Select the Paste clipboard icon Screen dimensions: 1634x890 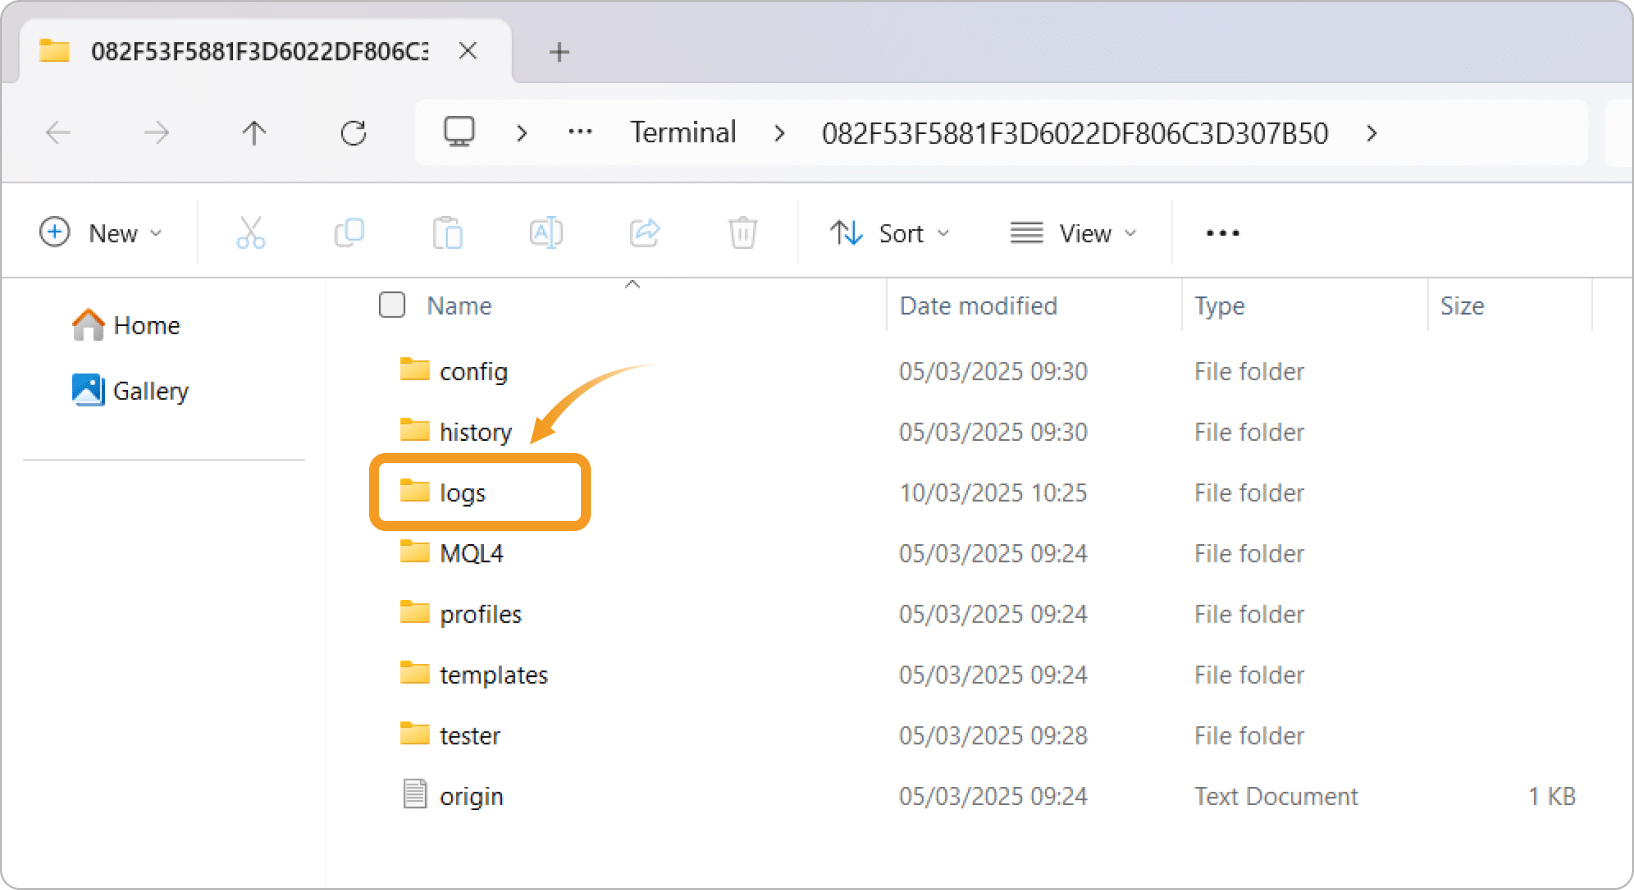click(x=447, y=233)
